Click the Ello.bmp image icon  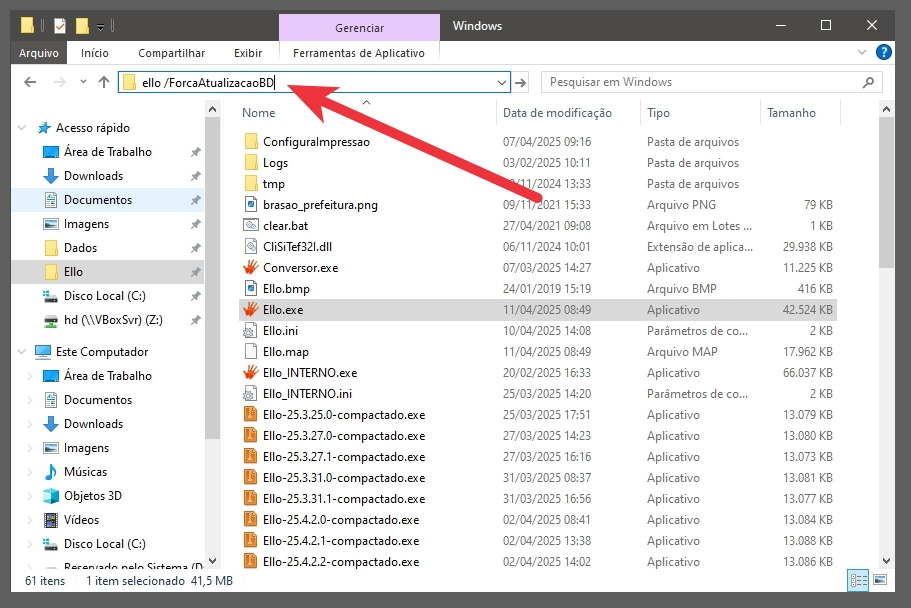[x=250, y=288]
